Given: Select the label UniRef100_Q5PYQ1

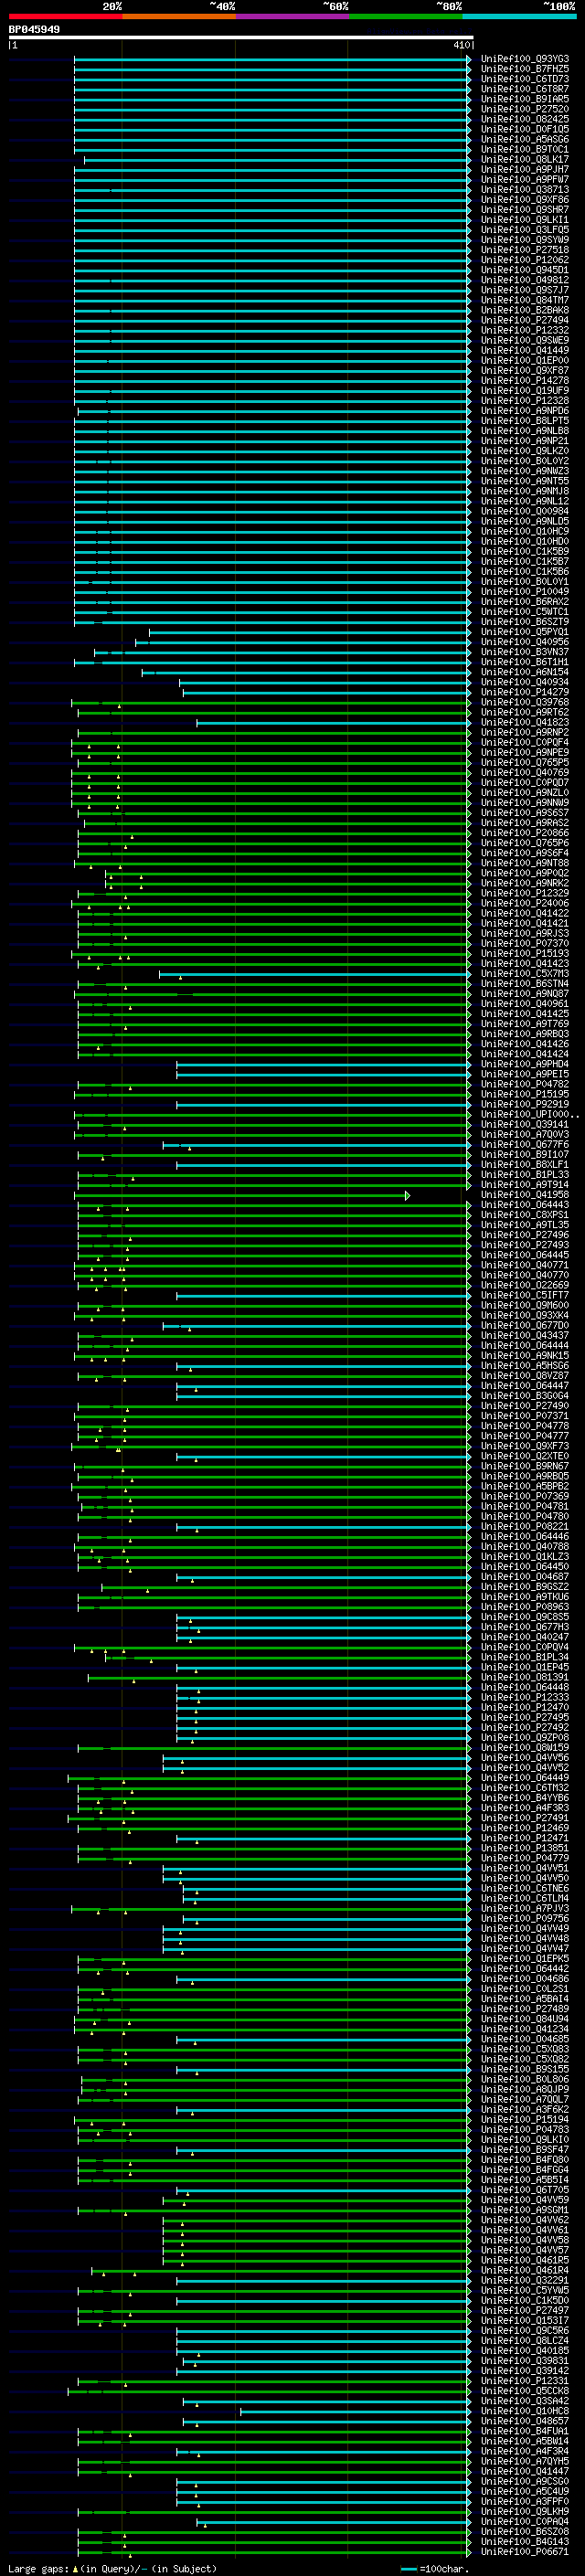Looking at the screenshot, I should point(525,632).
